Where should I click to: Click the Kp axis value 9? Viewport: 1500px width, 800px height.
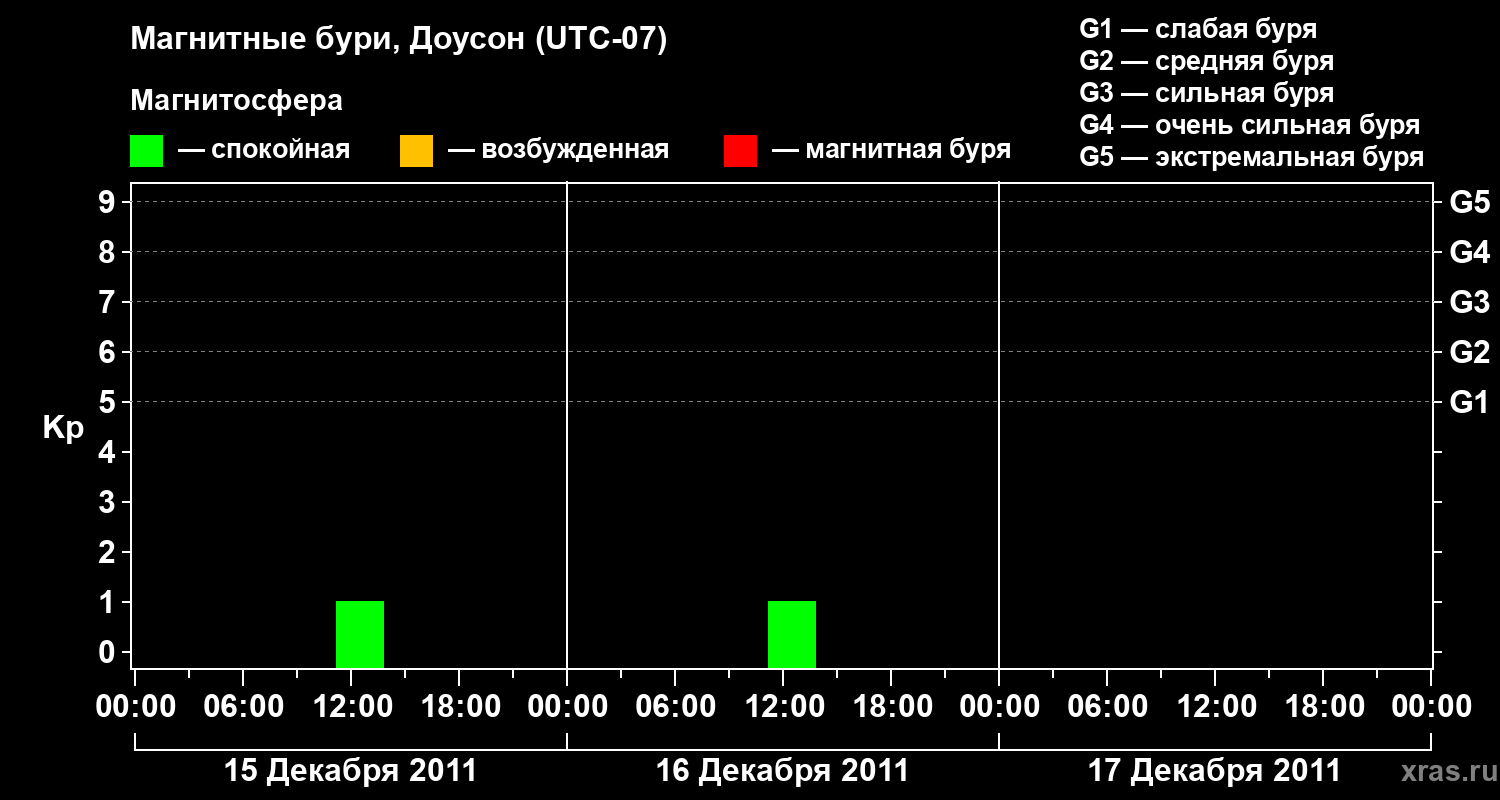tap(109, 202)
